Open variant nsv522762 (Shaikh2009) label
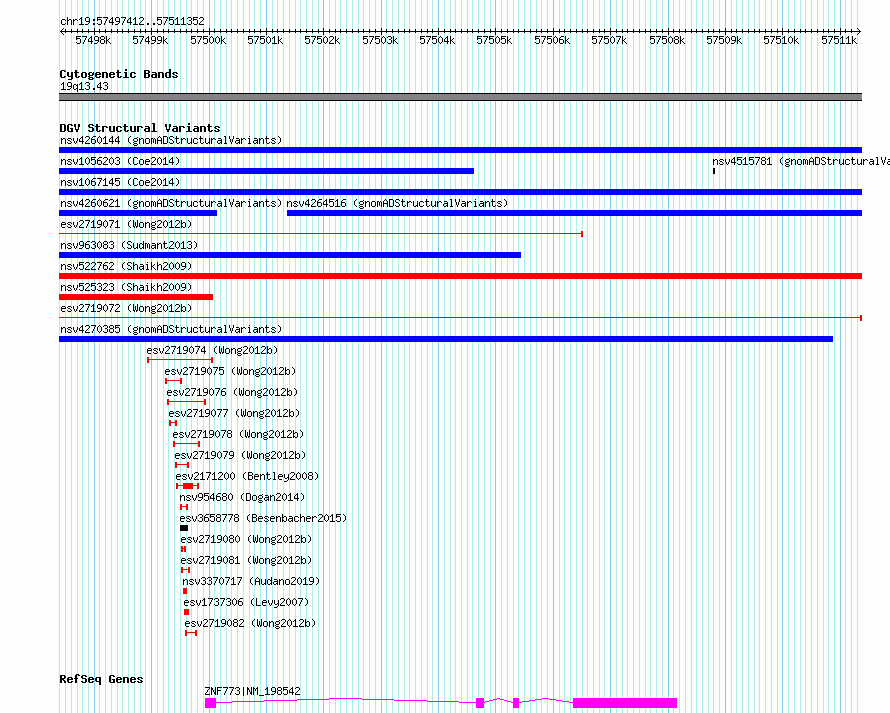Screen dimensions: 890x713 126,266
